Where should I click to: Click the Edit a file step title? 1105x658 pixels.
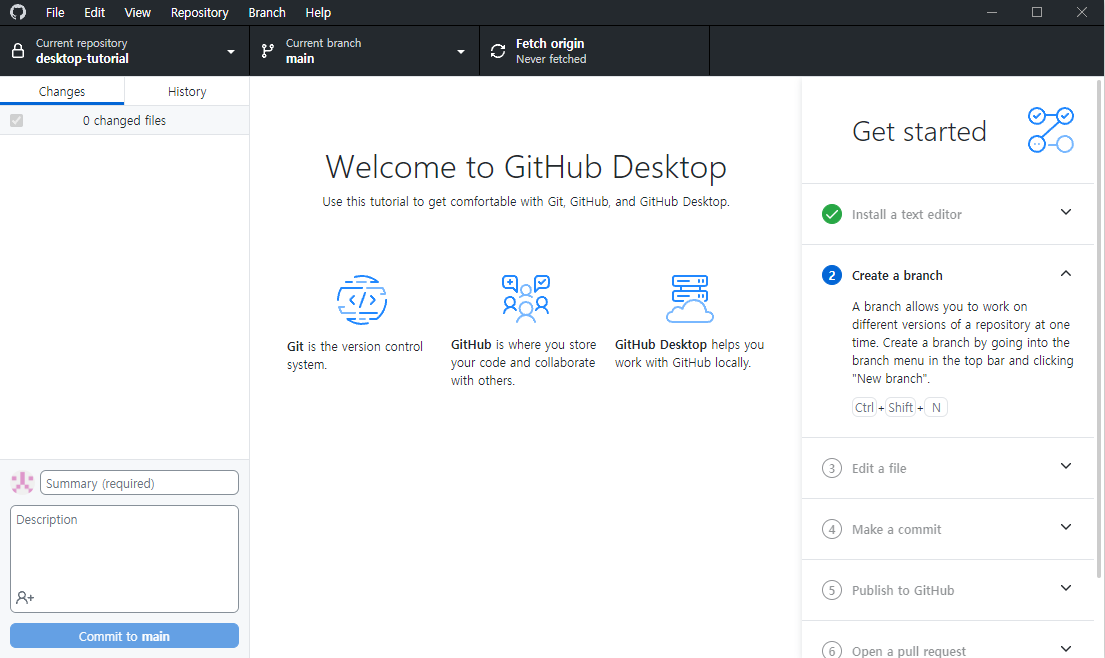(879, 468)
